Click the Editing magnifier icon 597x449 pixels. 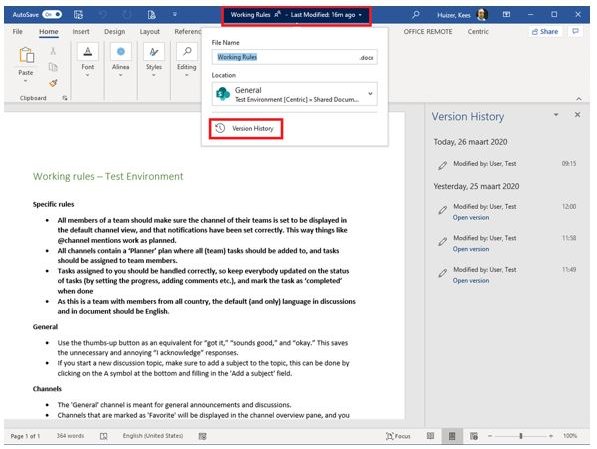pos(187,52)
